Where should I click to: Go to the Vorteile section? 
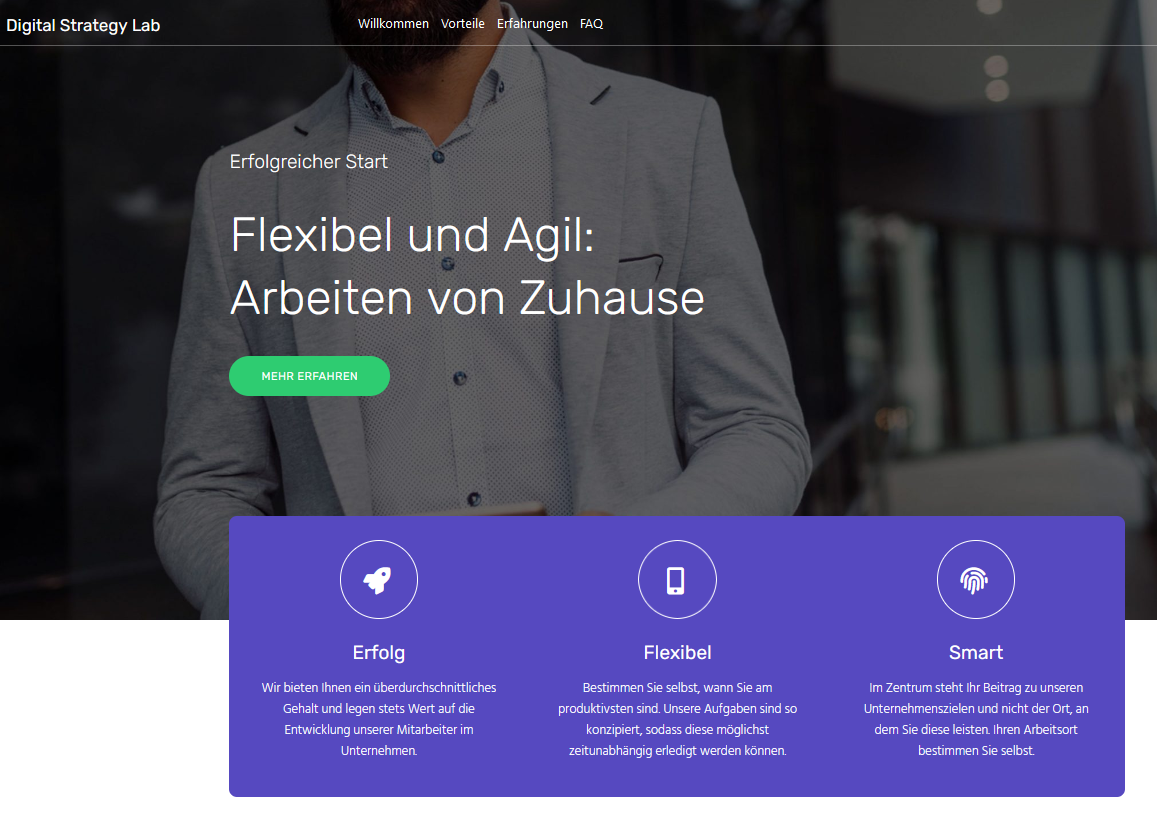pos(463,24)
